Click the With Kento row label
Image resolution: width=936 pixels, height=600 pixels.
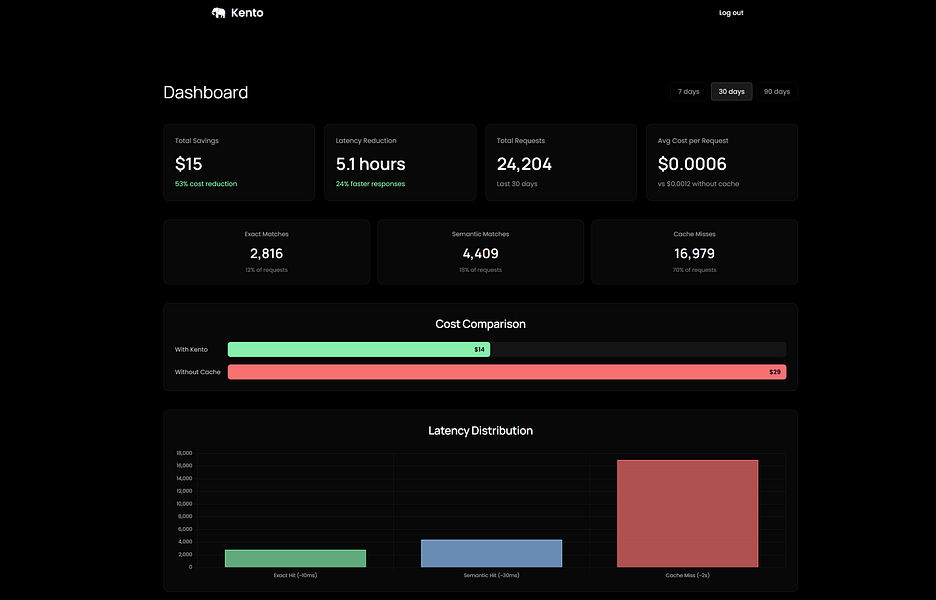191,350
